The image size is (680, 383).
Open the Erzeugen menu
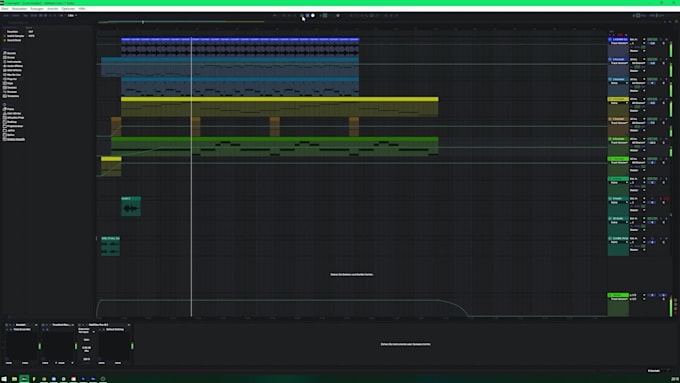click(37, 9)
